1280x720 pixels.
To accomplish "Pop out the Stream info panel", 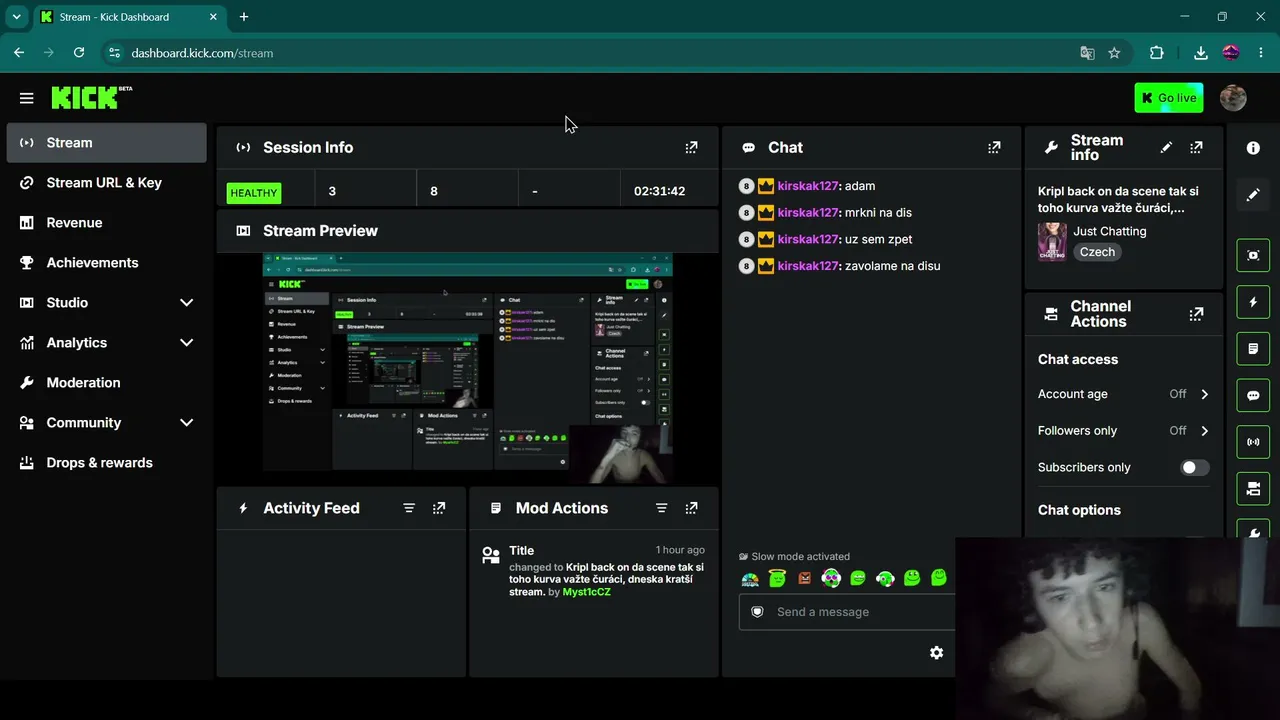I will coord(1196,147).
